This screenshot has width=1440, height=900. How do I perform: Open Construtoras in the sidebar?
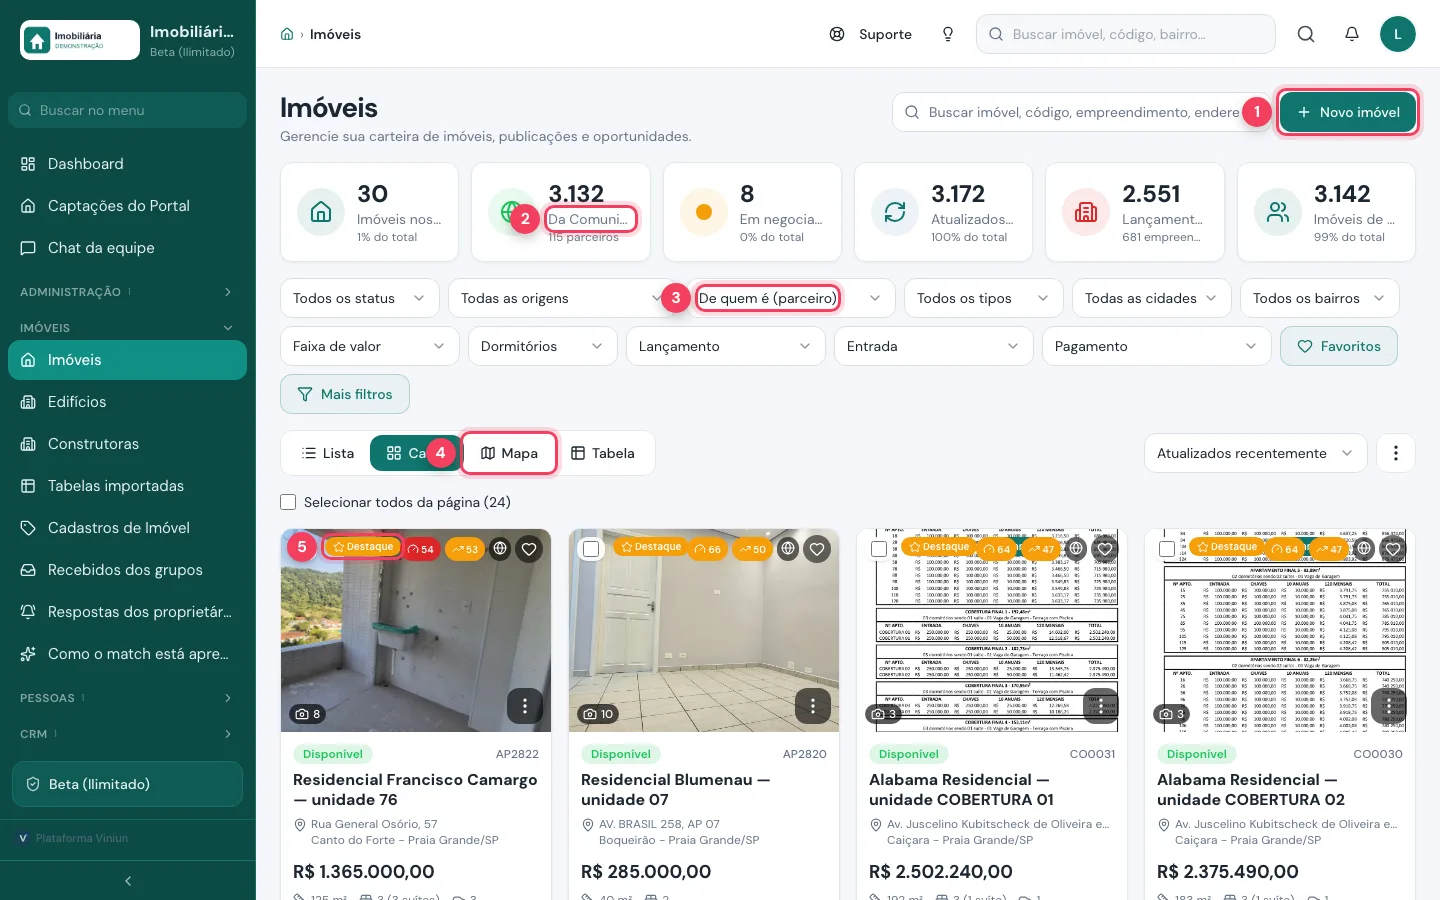point(128,444)
